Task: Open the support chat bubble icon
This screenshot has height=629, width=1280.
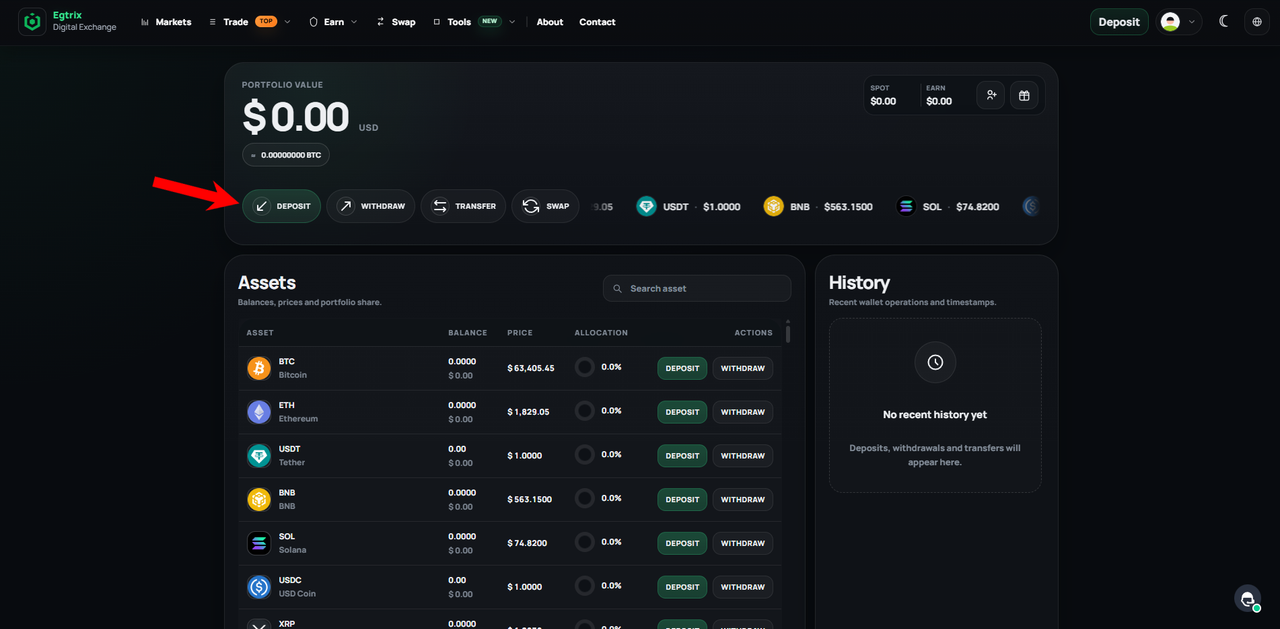Action: pyautogui.click(x=1247, y=598)
